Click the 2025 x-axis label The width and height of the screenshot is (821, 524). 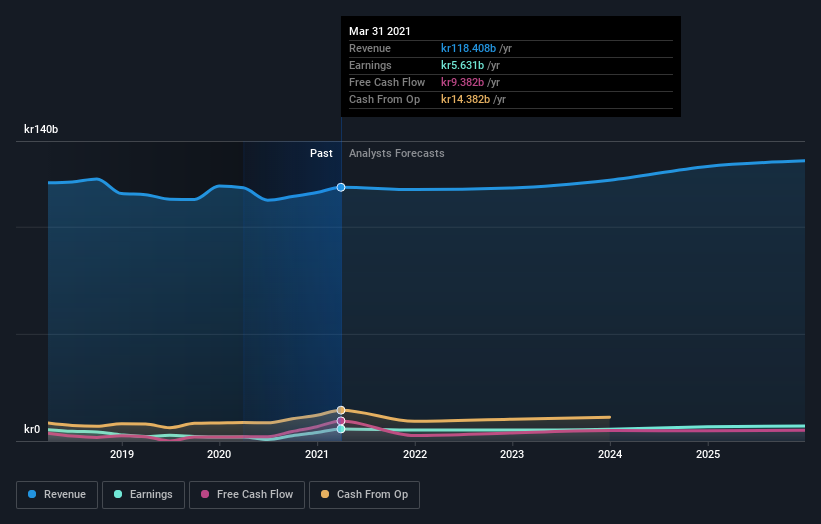[x=708, y=454]
